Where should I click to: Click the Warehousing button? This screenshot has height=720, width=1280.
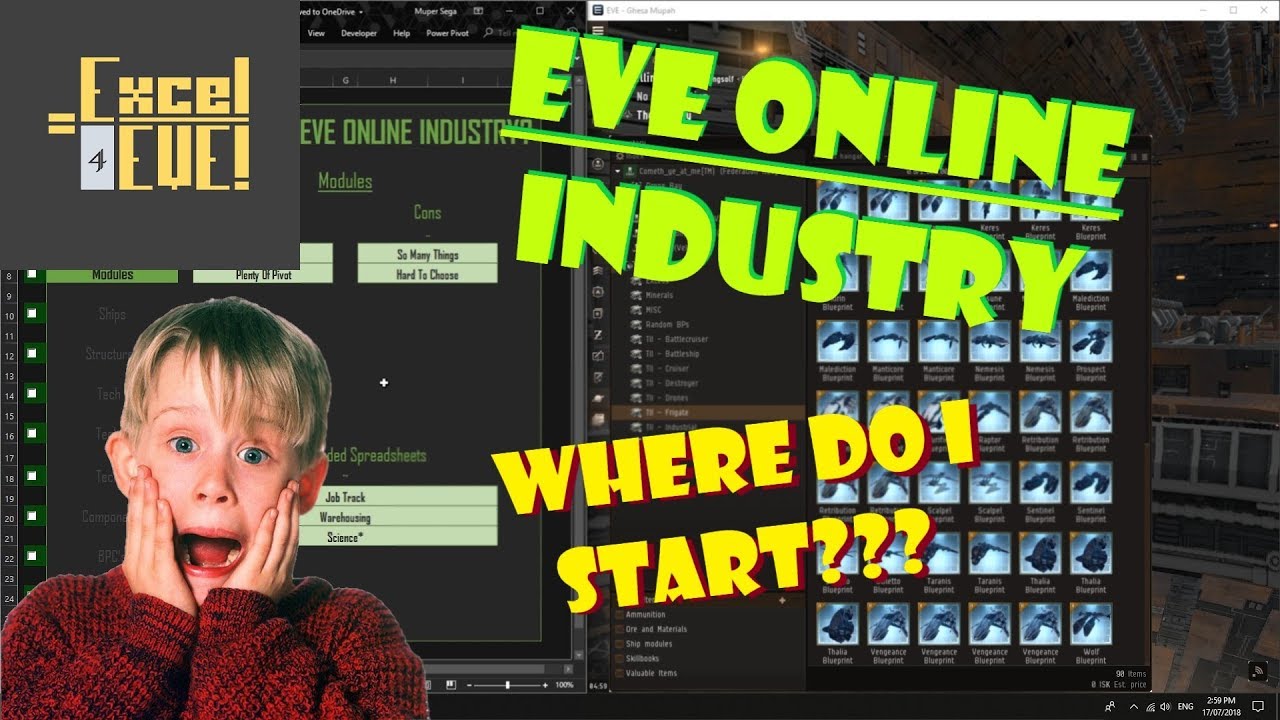tap(345, 517)
